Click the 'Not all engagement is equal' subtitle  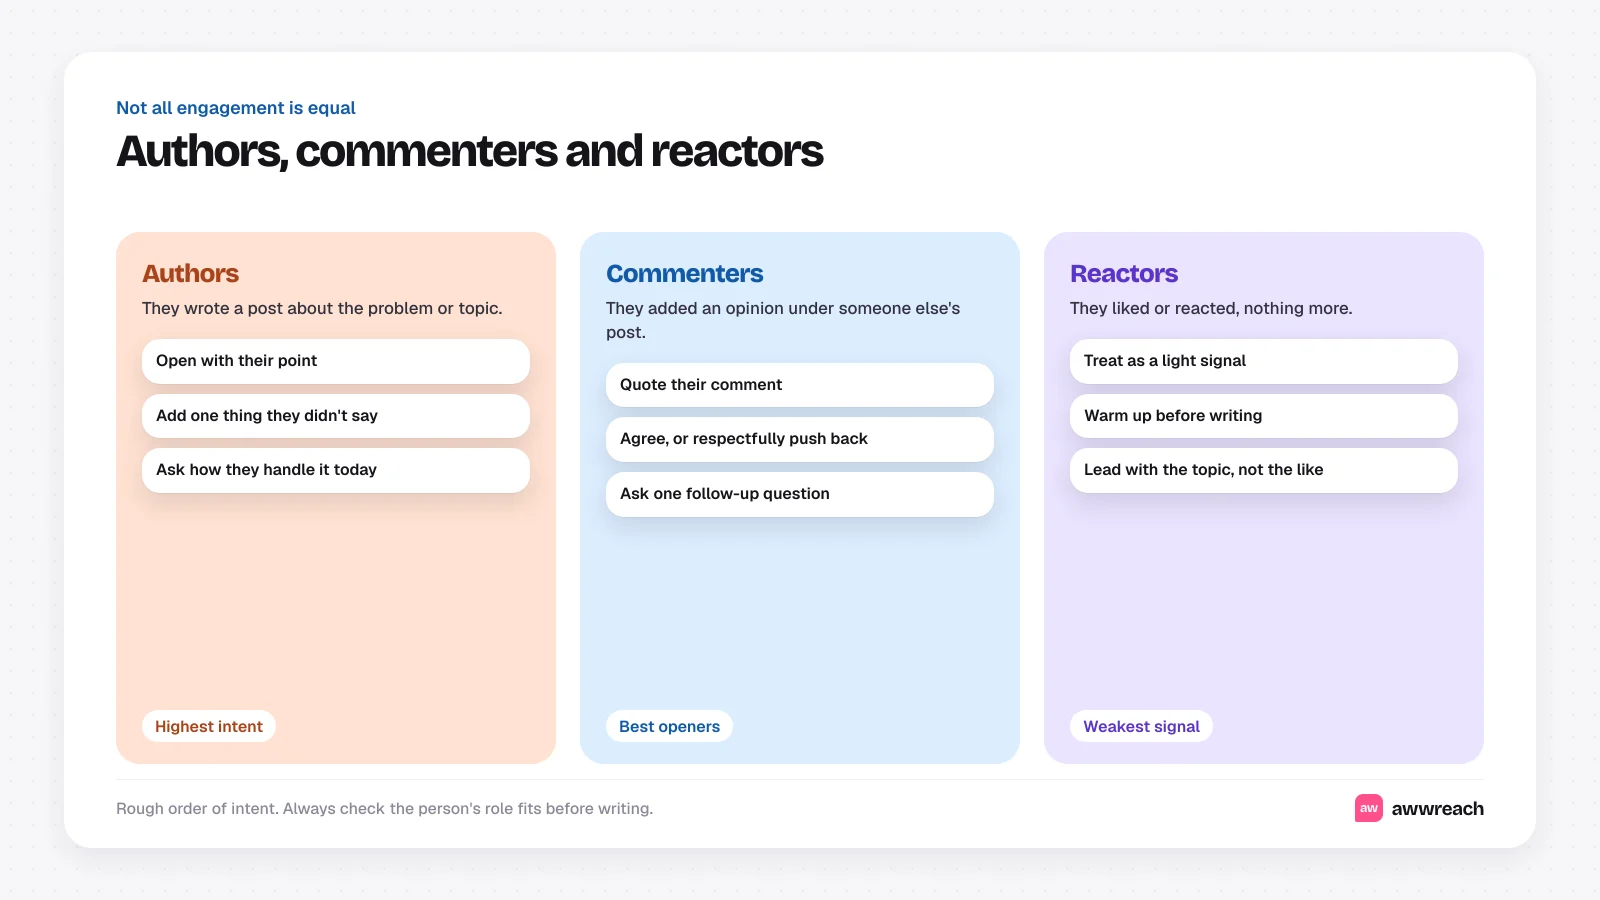coord(236,108)
